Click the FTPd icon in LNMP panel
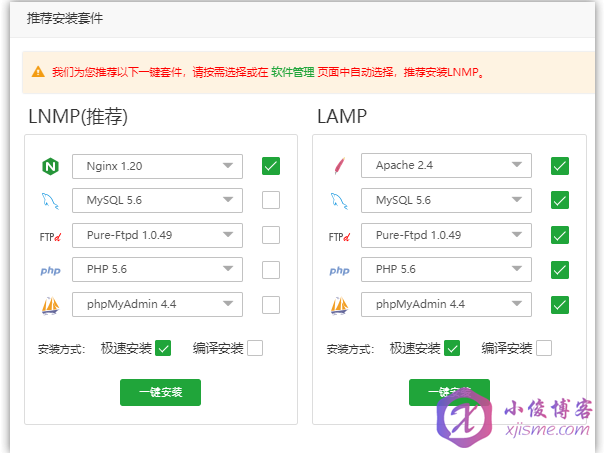 tap(50, 236)
